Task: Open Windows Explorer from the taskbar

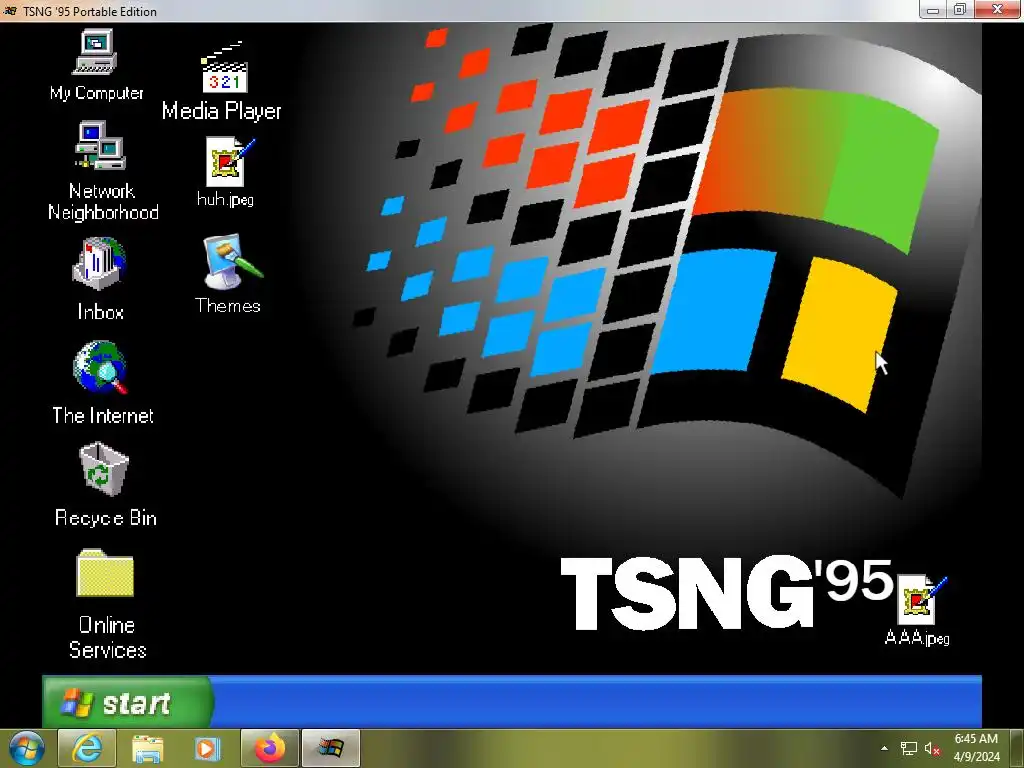Action: (148, 748)
